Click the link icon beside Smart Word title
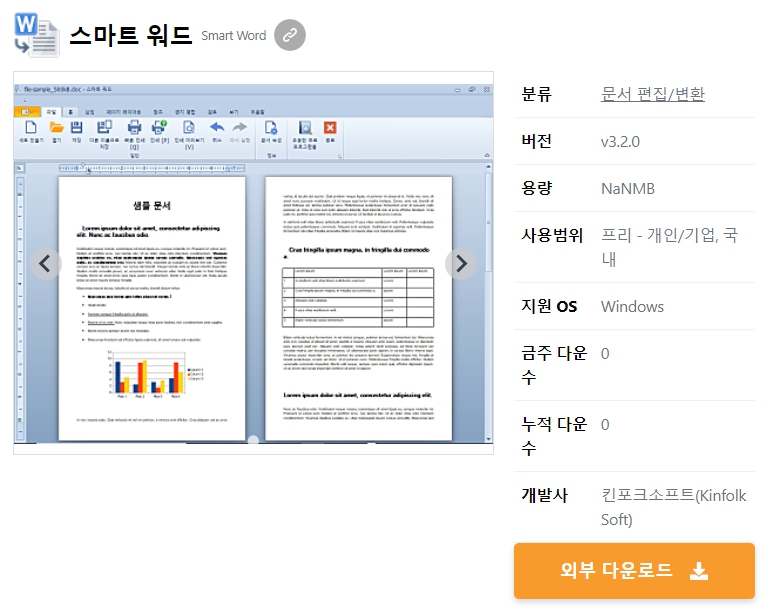Viewport: 769px width, 612px height. point(290,35)
